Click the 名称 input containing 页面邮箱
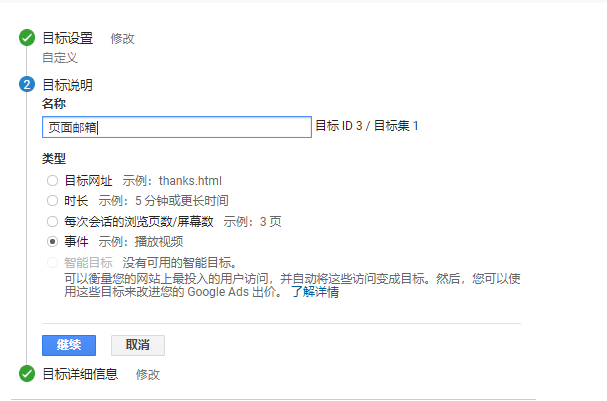 176,127
